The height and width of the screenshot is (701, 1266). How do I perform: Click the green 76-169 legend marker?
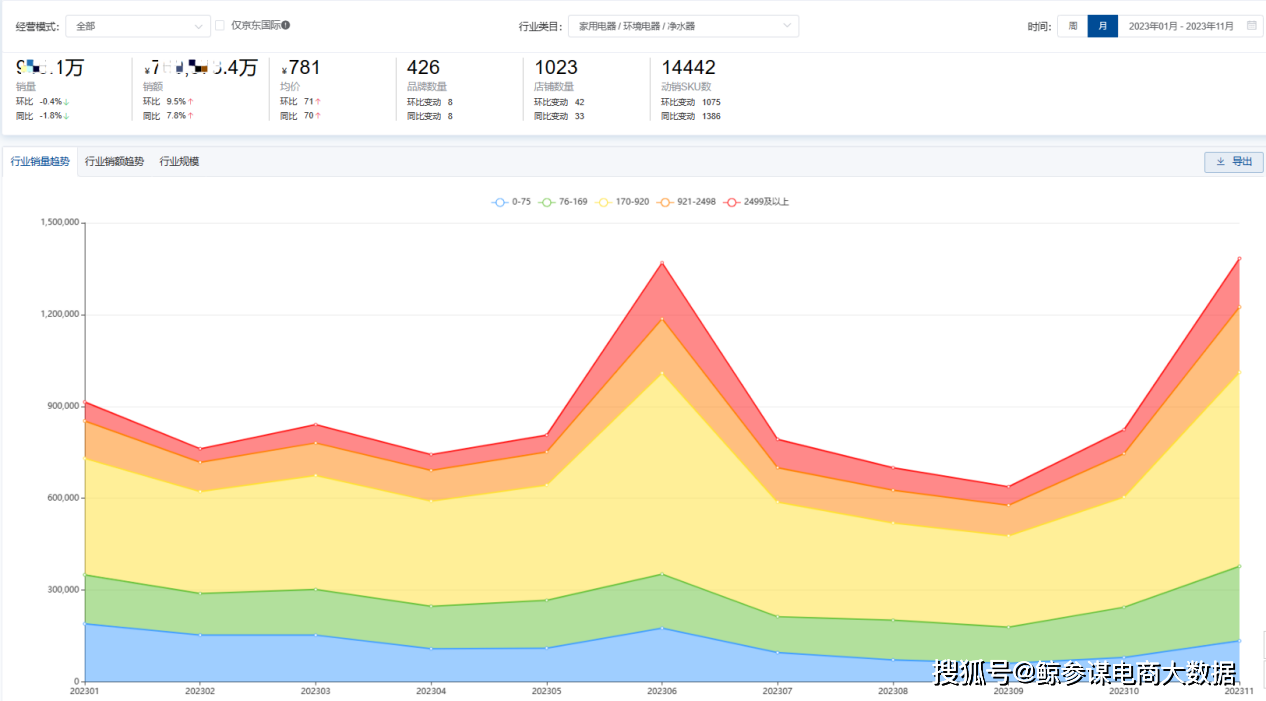click(x=547, y=202)
